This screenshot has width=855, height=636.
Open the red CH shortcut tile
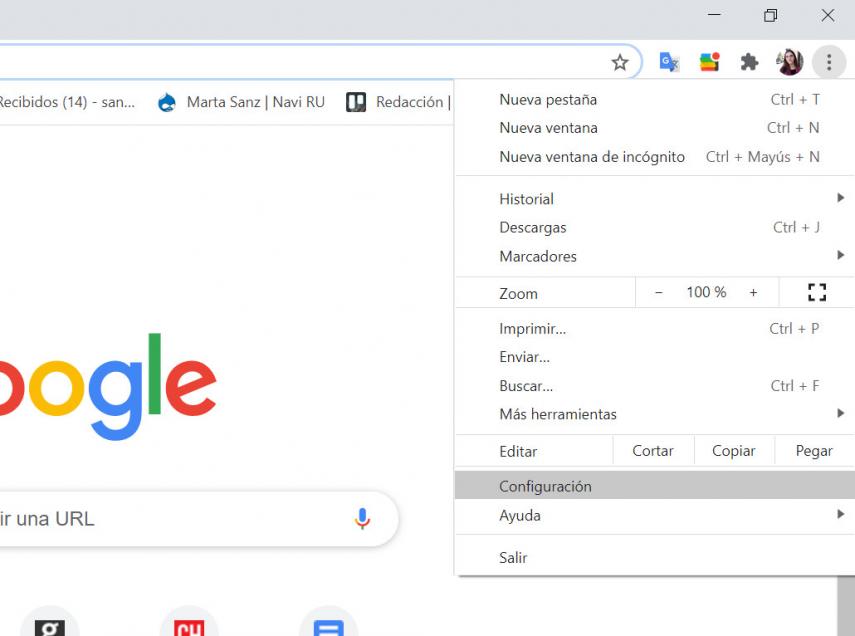coord(189,623)
